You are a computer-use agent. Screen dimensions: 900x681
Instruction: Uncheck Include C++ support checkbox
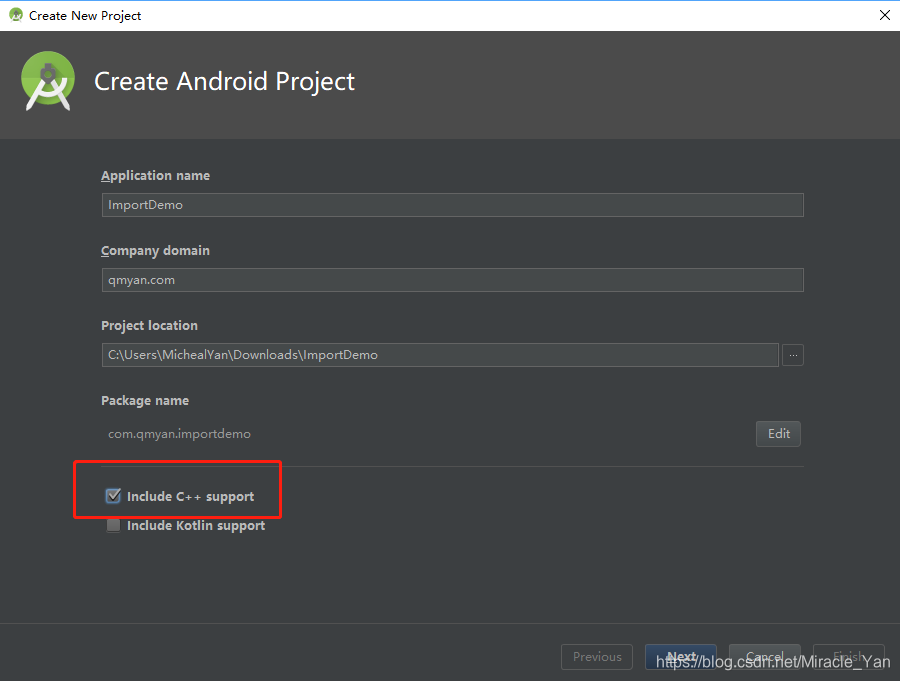coord(113,496)
